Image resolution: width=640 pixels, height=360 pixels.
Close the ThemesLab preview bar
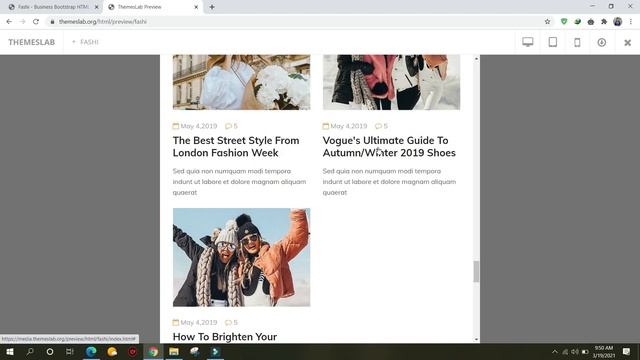click(x=628, y=42)
